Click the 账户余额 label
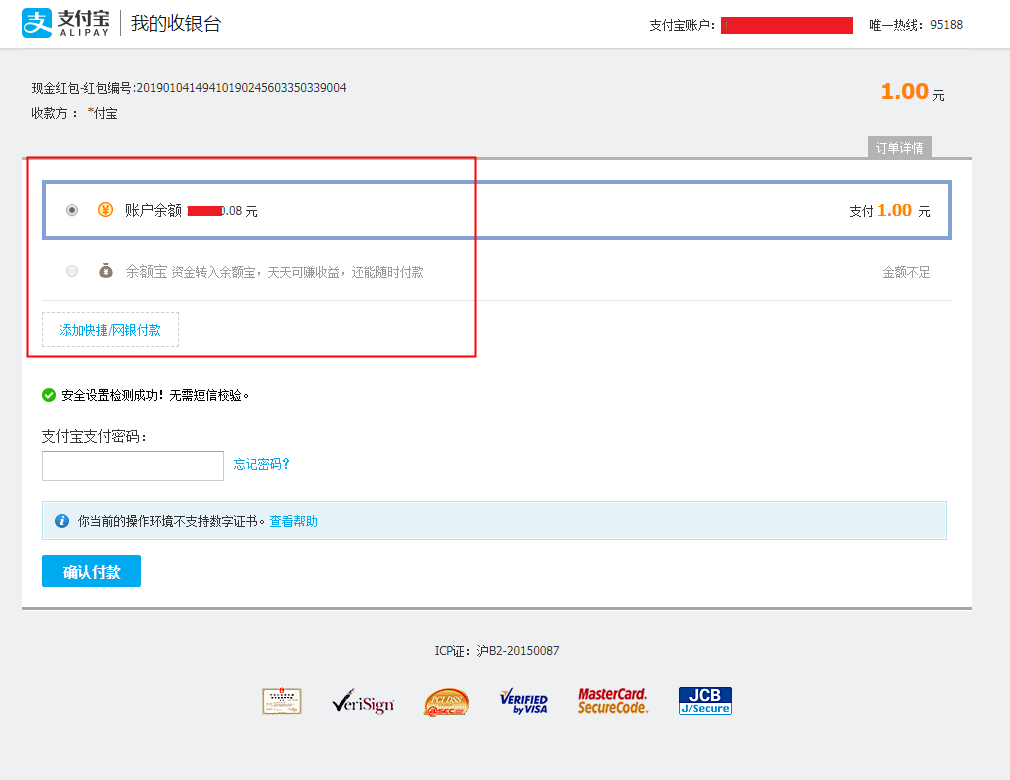 (x=153, y=211)
